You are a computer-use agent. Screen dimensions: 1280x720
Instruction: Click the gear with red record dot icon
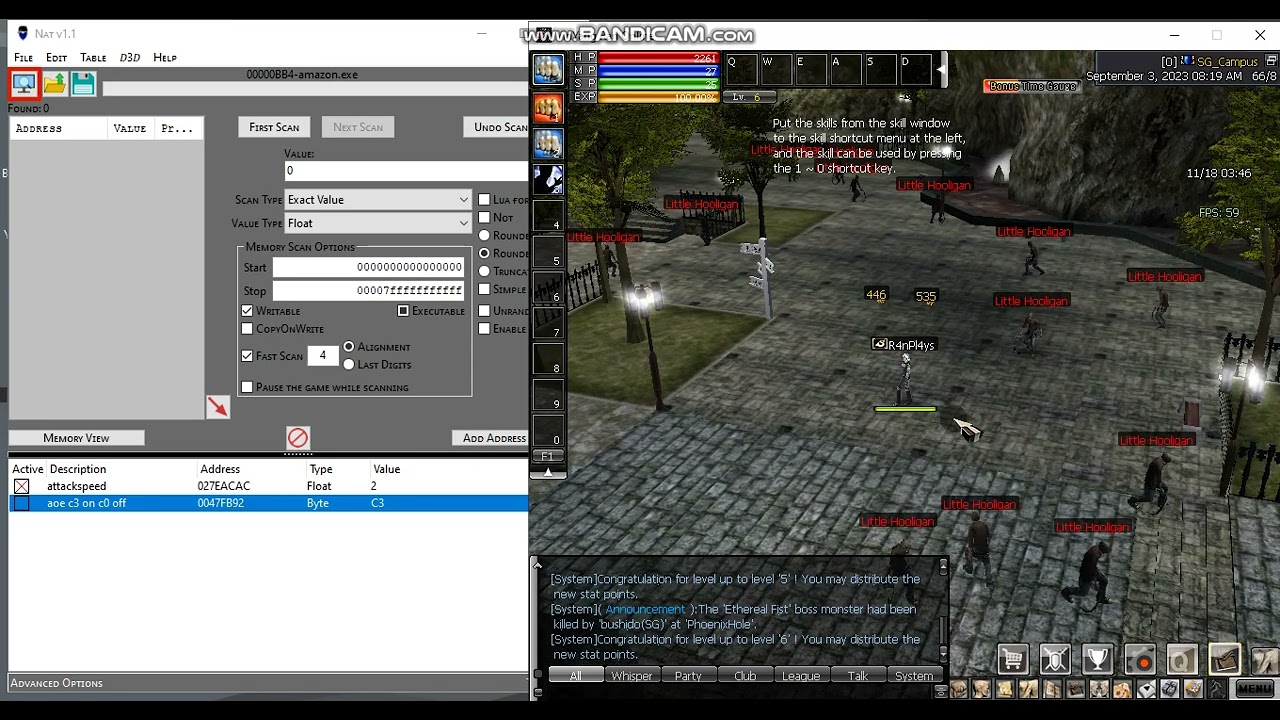(x=1140, y=660)
